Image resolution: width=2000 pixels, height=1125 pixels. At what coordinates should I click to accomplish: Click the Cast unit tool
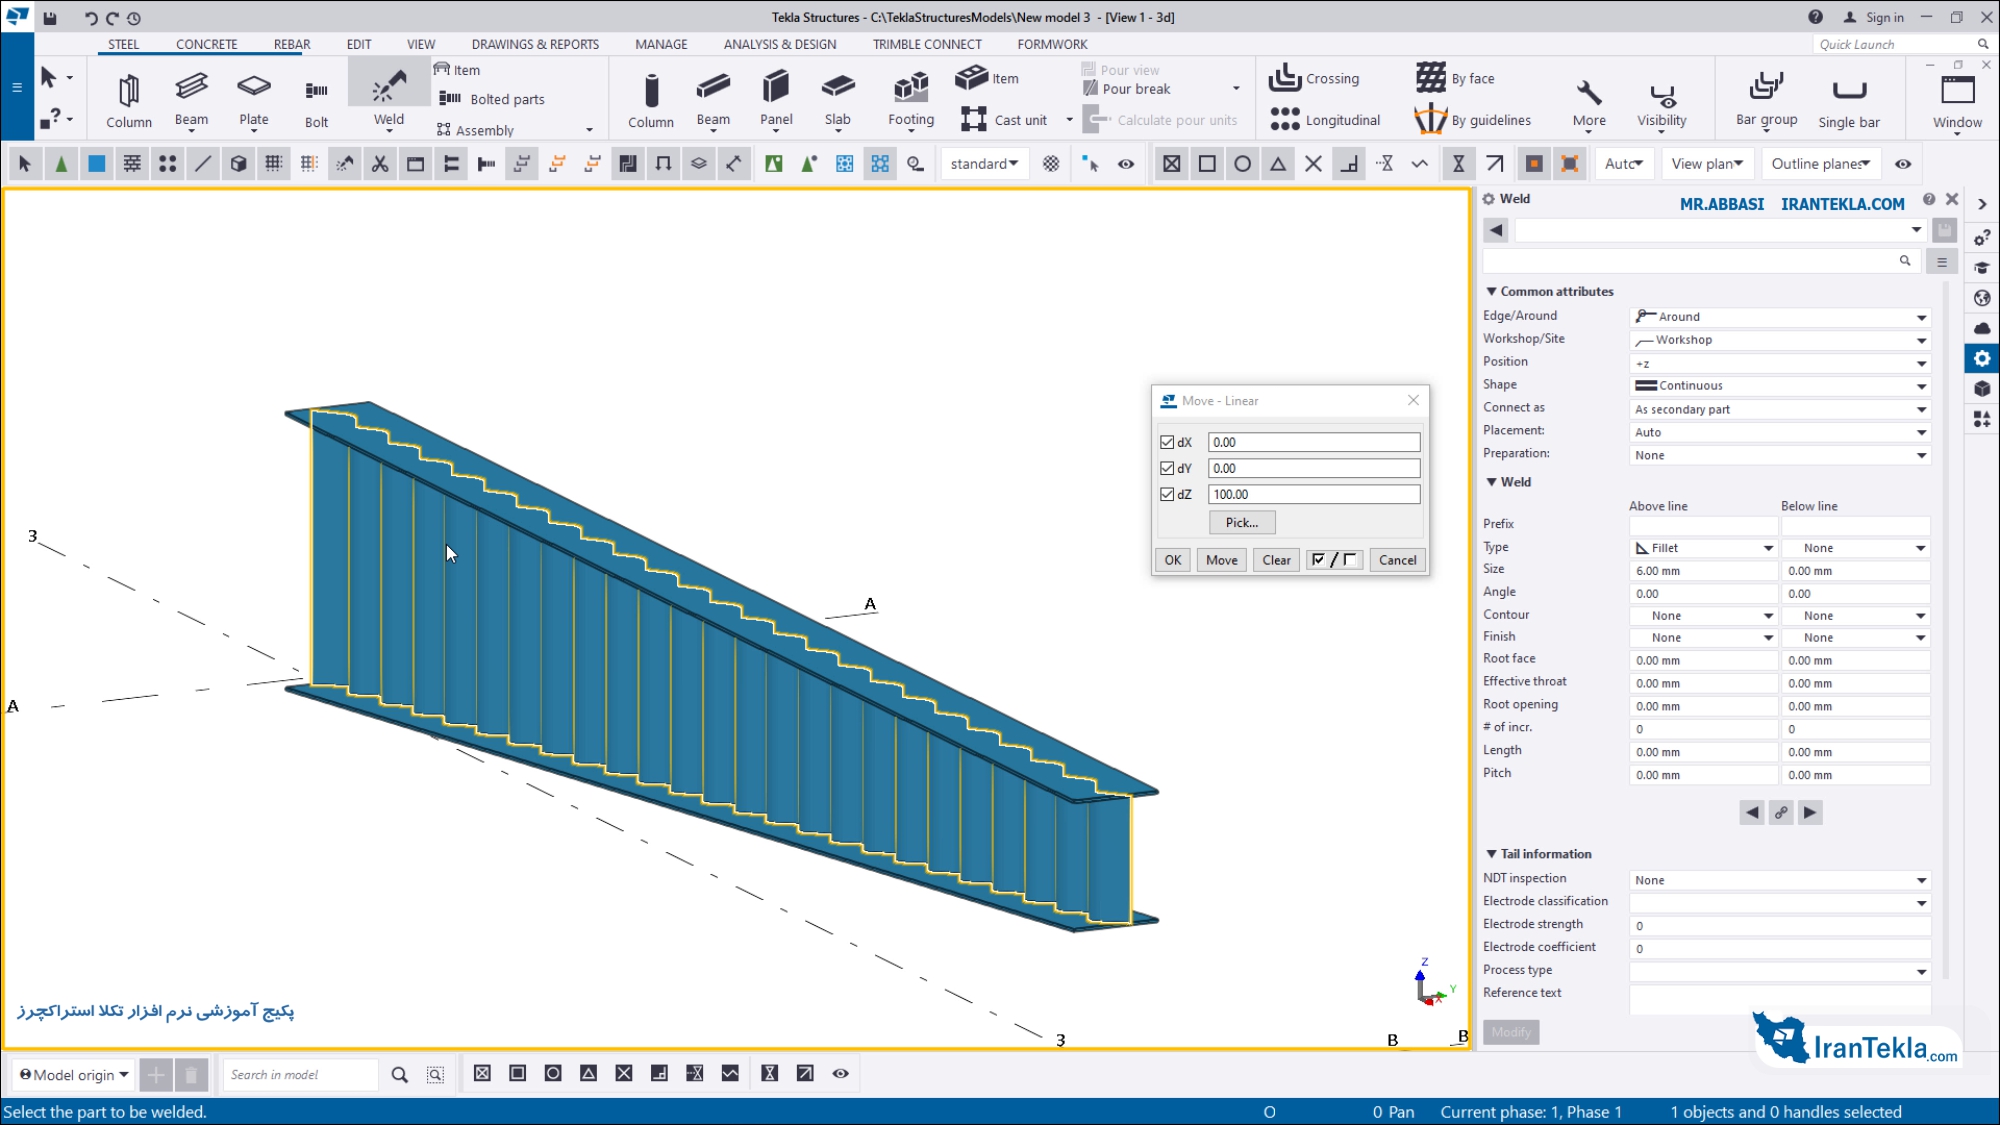tap(1004, 120)
